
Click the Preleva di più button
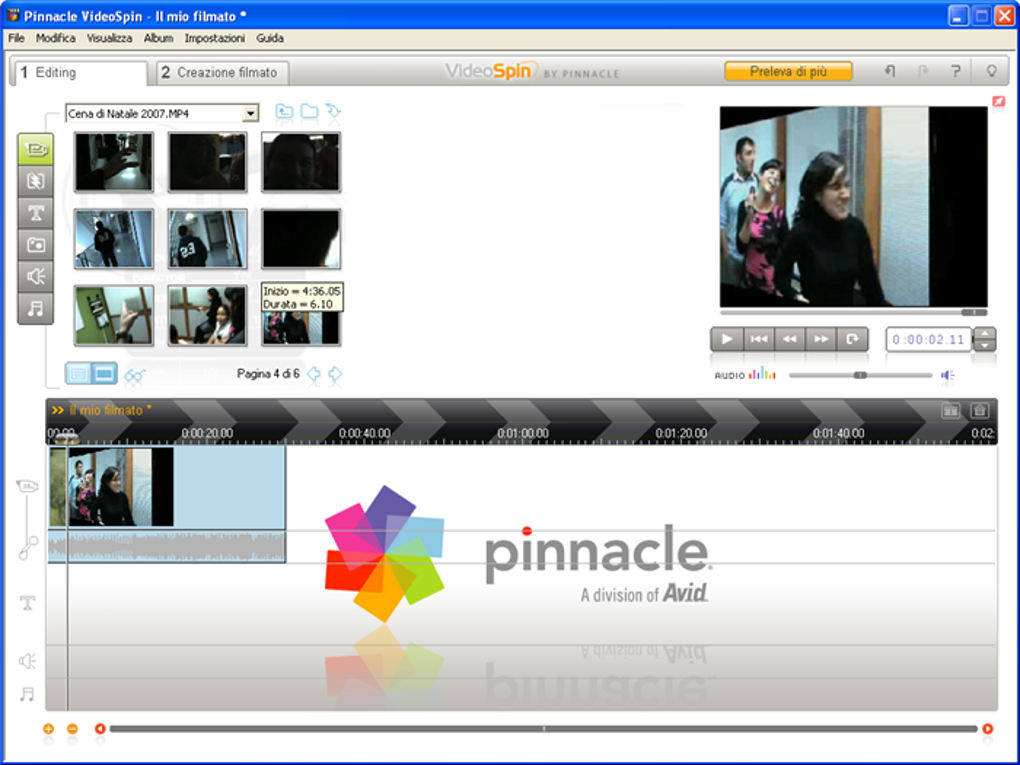coord(788,72)
